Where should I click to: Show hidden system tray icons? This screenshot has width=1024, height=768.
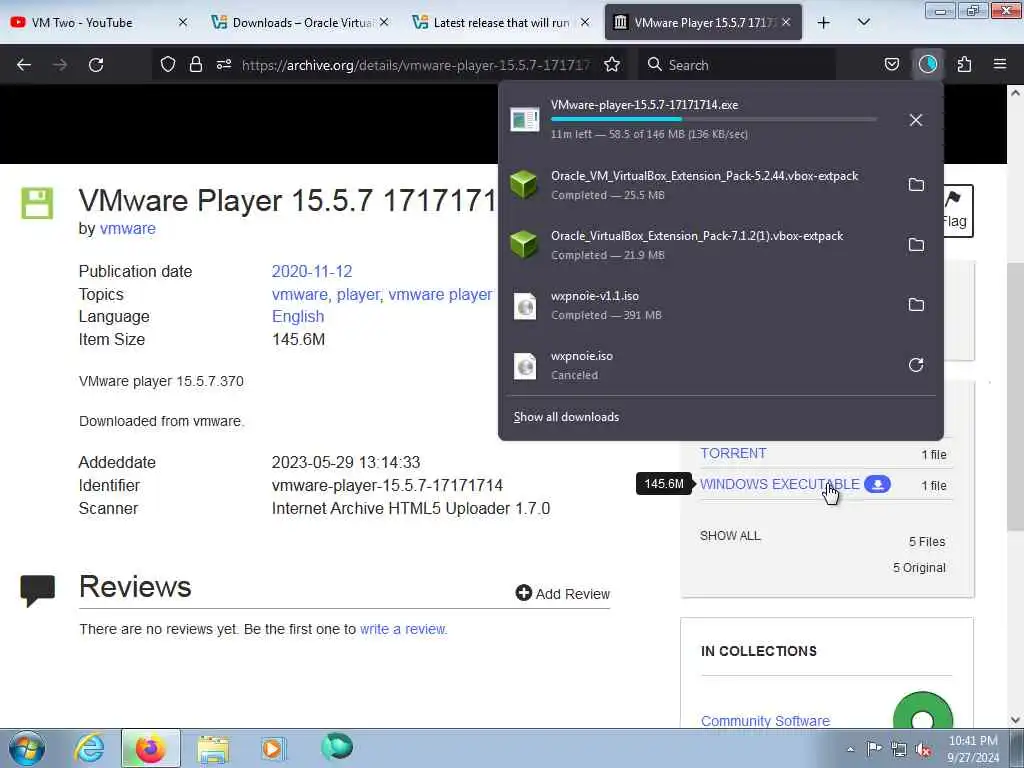(x=850, y=750)
